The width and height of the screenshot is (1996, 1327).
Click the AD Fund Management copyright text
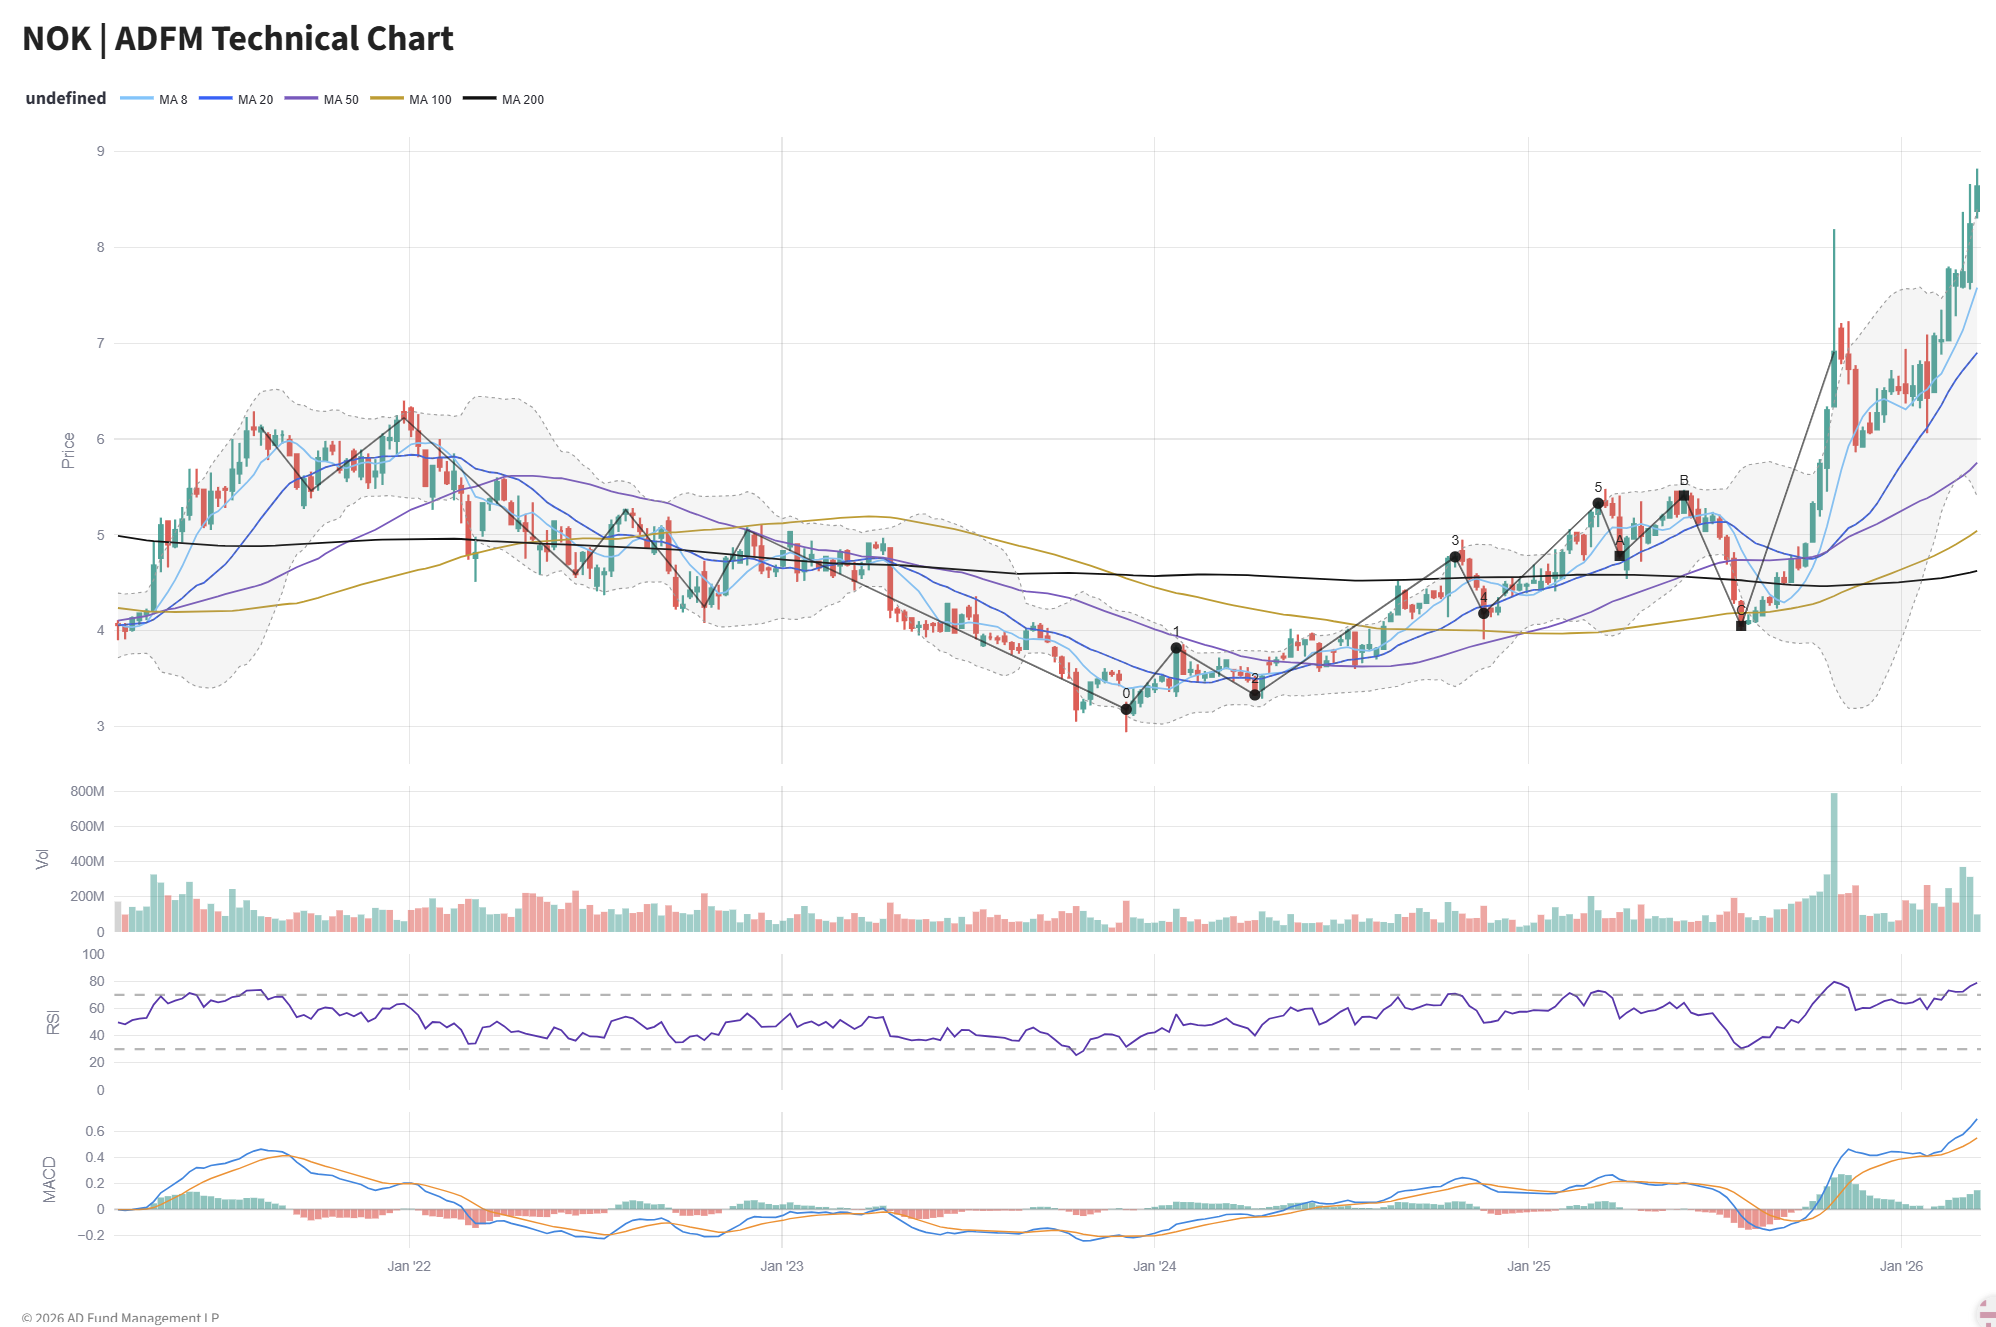120,1317
